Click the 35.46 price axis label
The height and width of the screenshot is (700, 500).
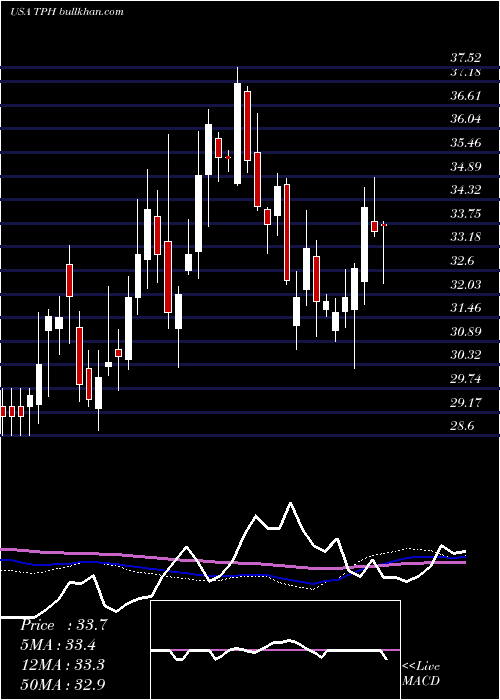[x=466, y=143]
